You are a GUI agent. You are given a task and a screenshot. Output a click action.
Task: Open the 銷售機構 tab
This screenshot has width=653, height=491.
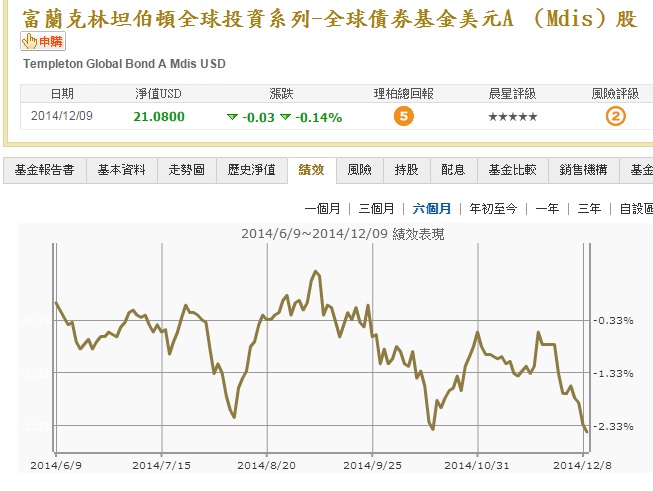pyautogui.click(x=583, y=170)
